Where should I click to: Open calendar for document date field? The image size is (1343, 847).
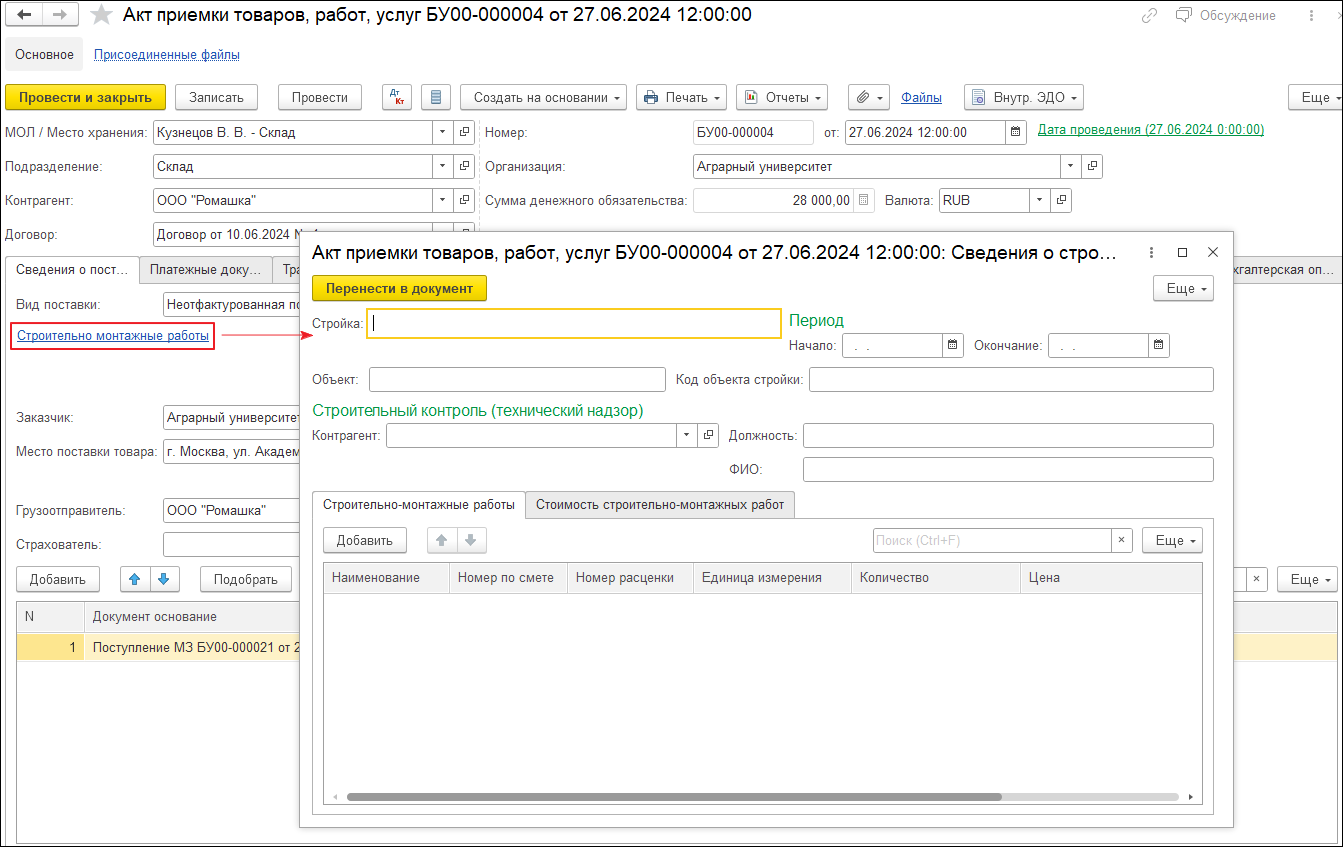pyautogui.click(x=1015, y=132)
